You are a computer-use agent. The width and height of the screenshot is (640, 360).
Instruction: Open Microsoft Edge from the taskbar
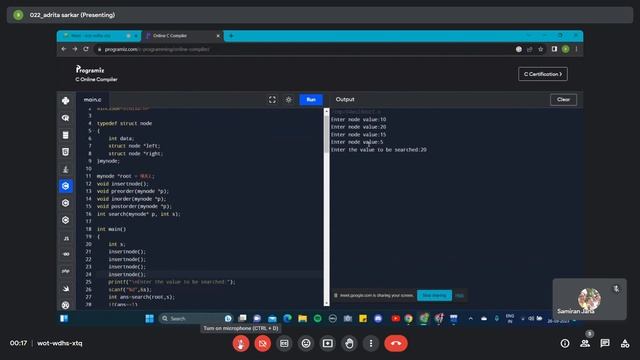point(287,318)
